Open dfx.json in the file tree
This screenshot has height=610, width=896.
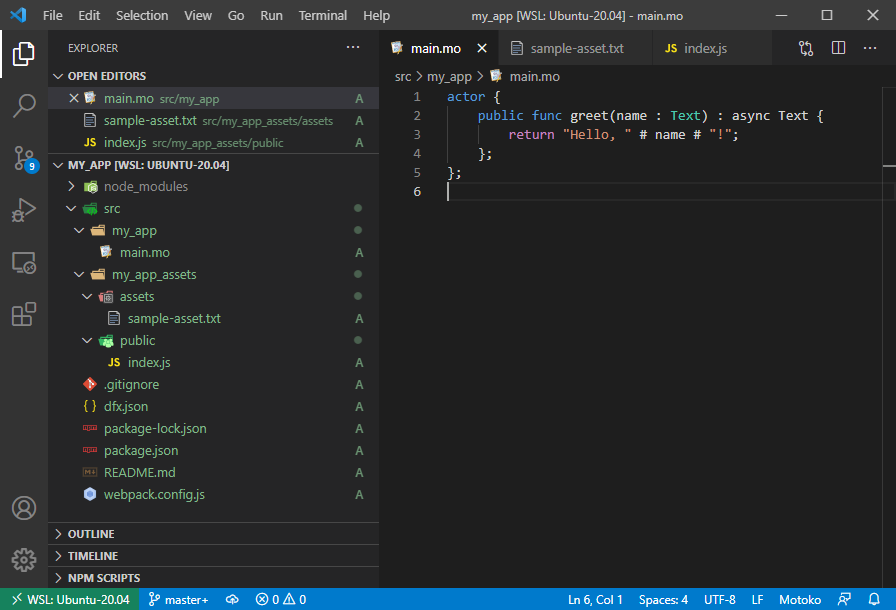tap(126, 407)
